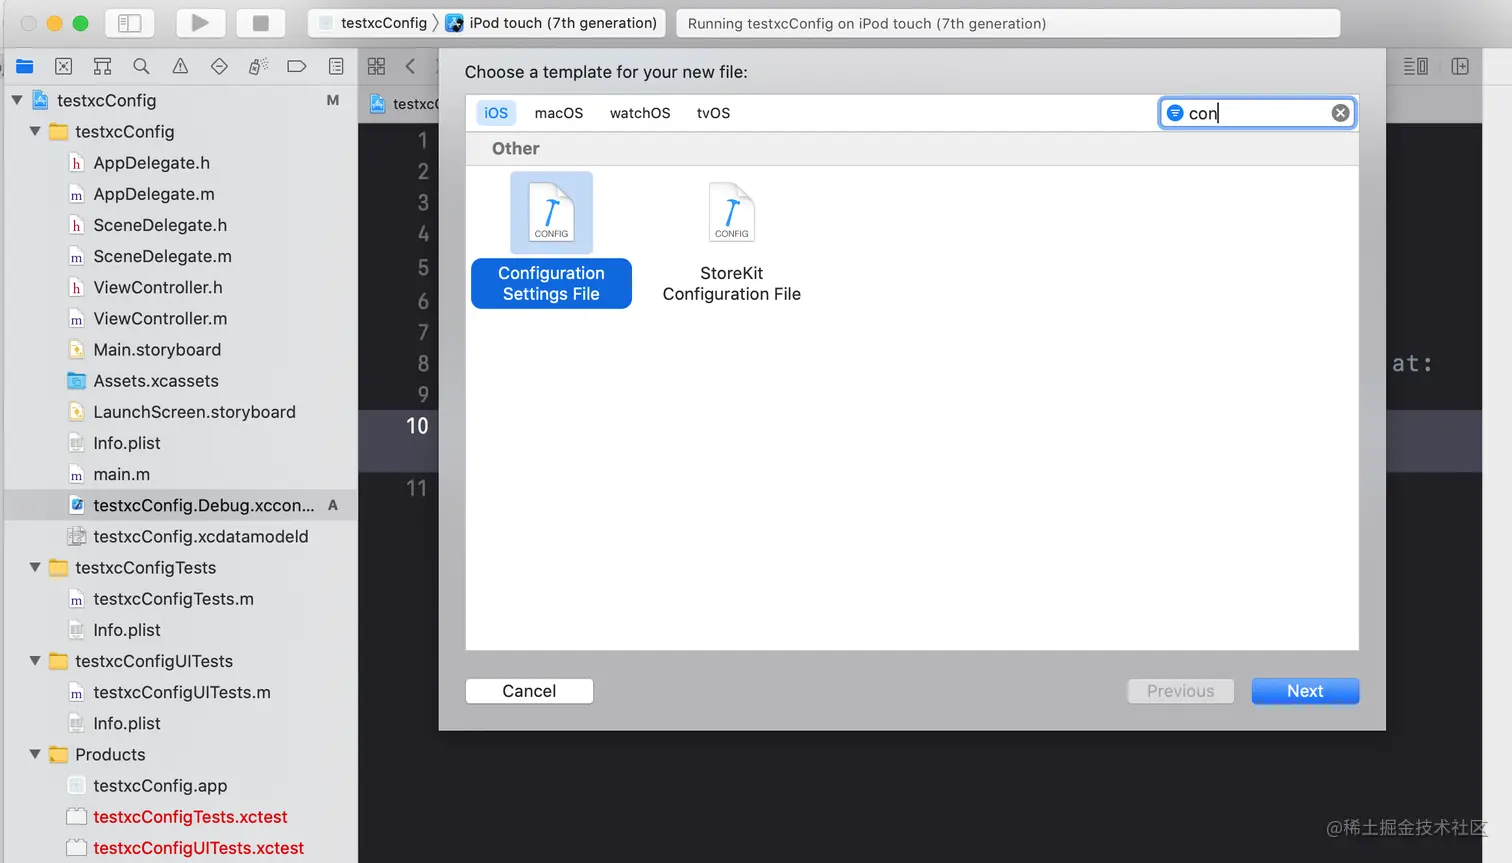Open the Project navigator folder icon
The image size is (1512, 863).
(25, 66)
